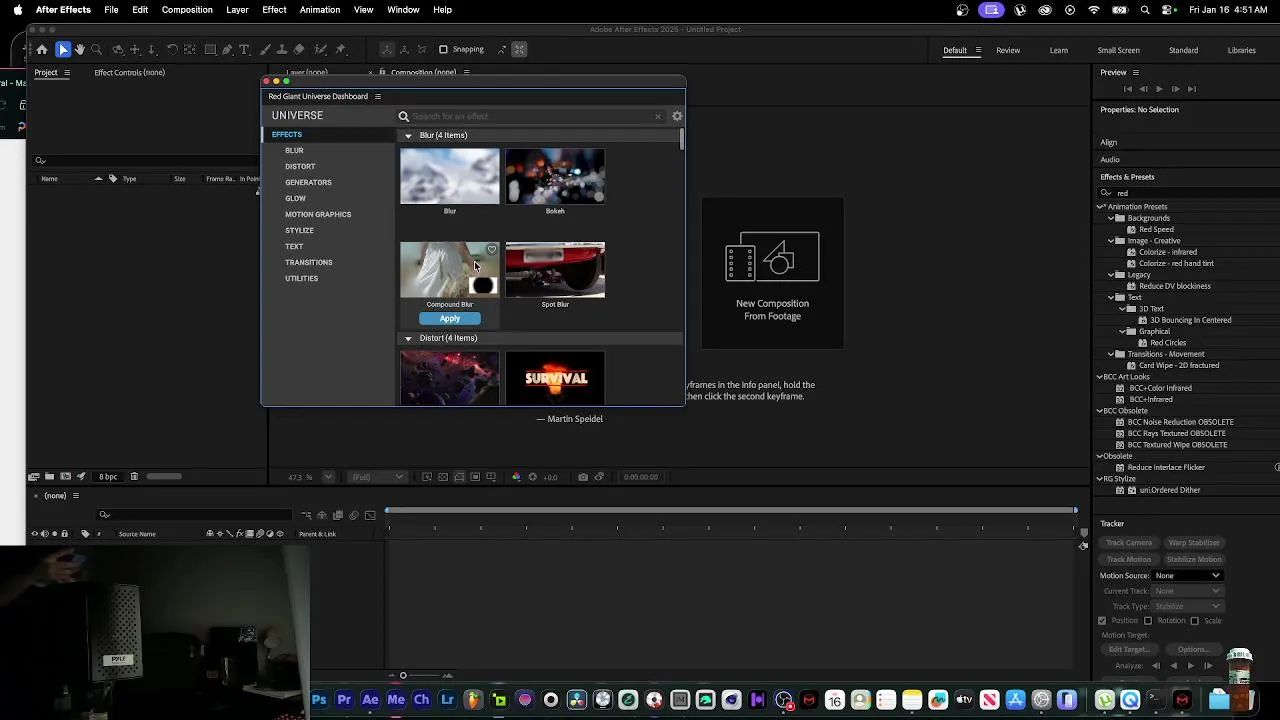Screen dimensions: 1280x720
Task: Select the Type text tool
Action: point(244,49)
